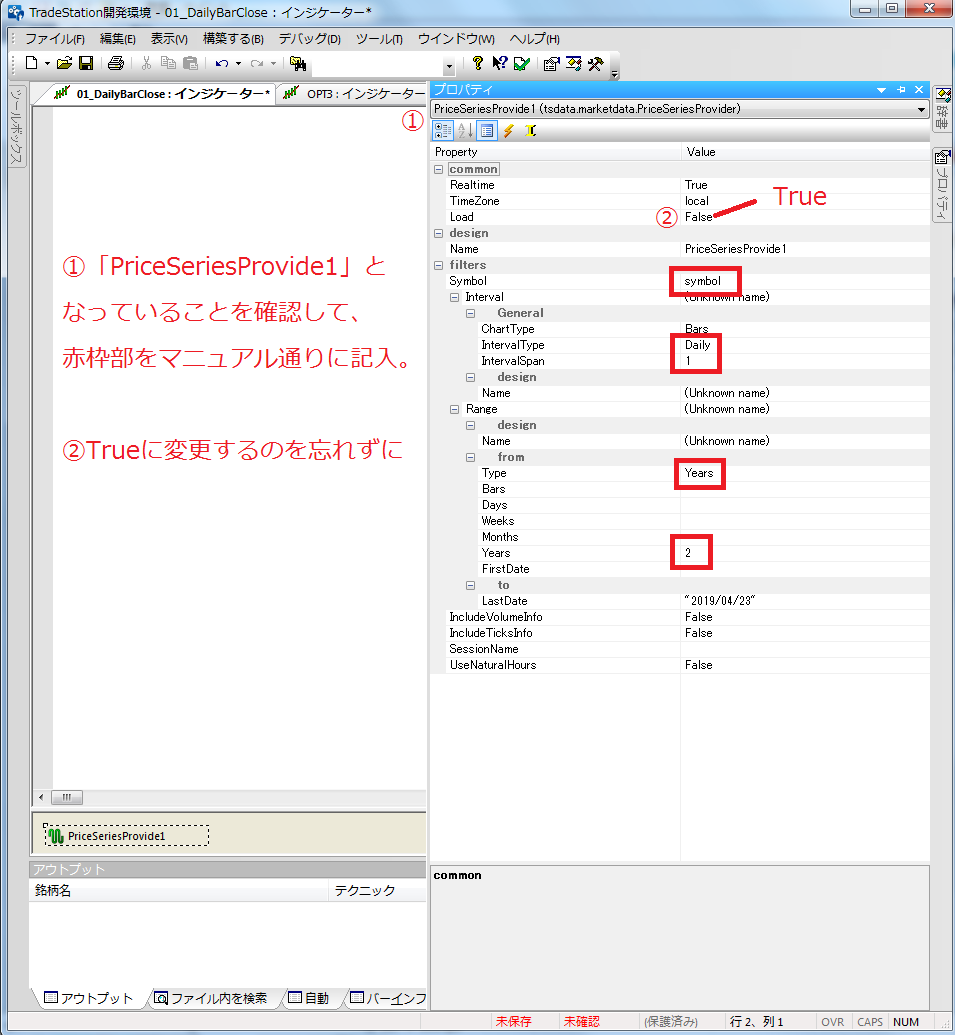Collapse the common category
The image size is (955, 1035).
[438, 170]
